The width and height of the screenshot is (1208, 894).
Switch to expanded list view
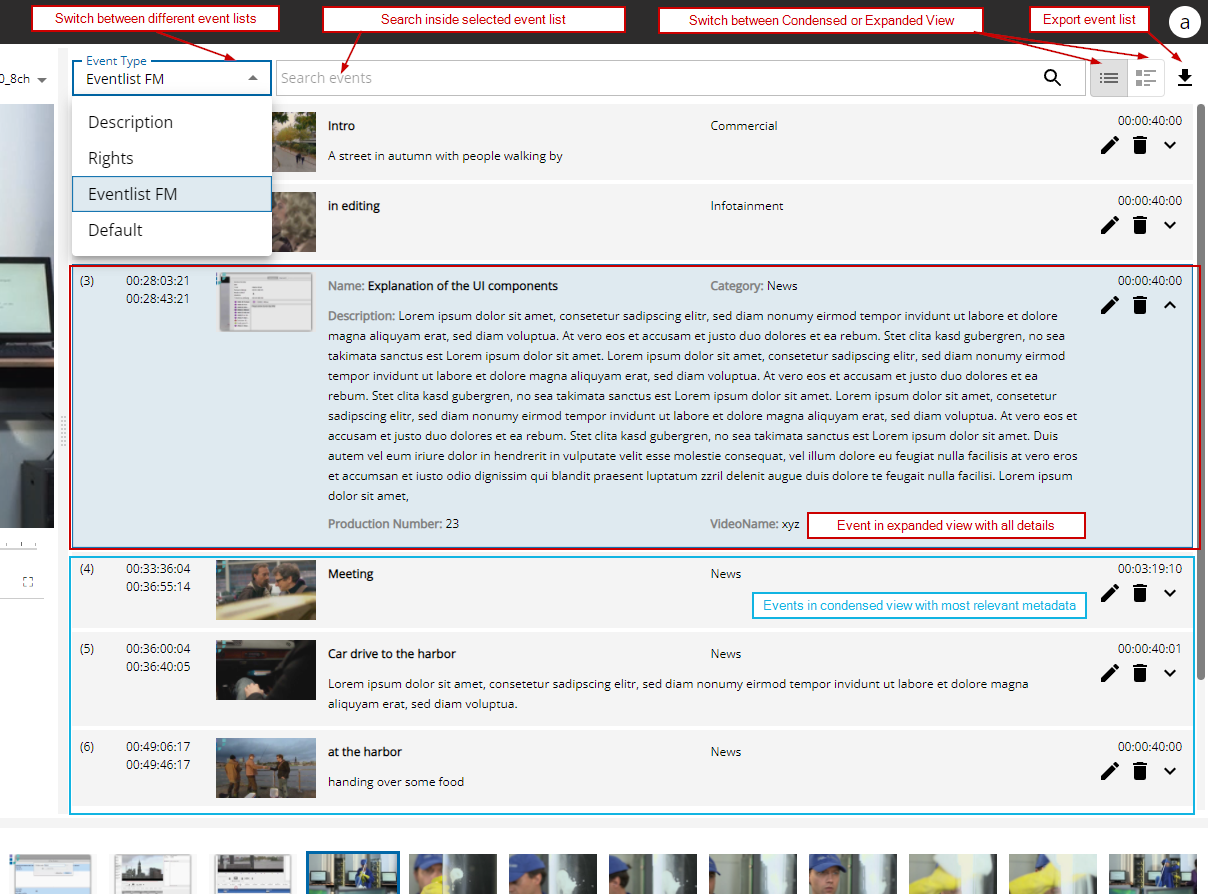(x=1146, y=78)
